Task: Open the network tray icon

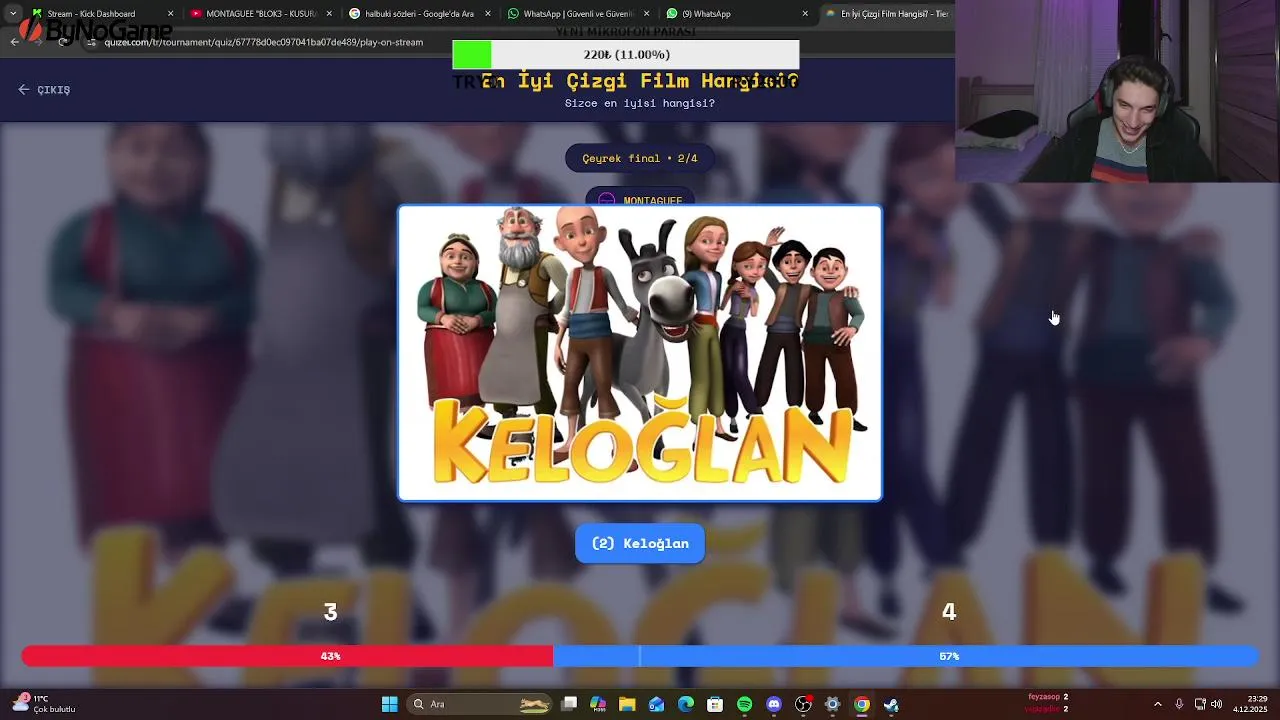Action: tap(1200, 704)
